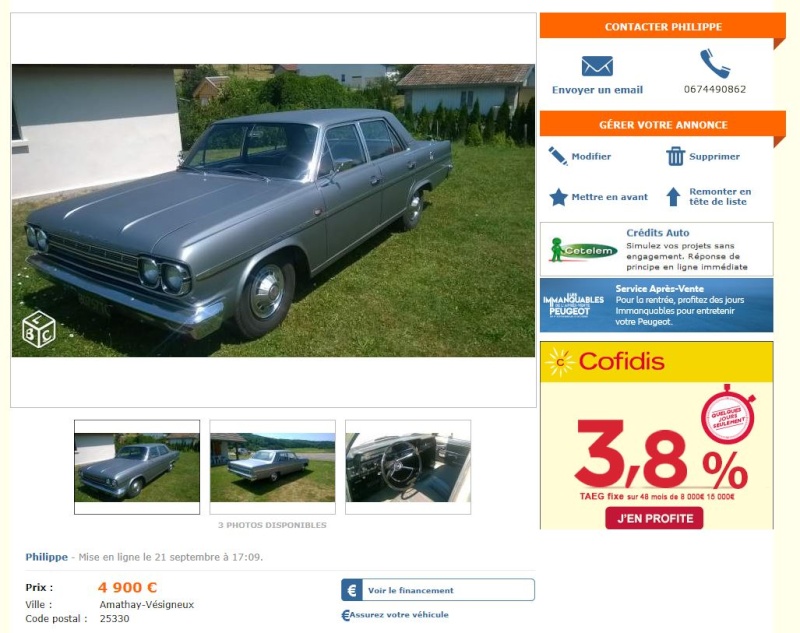800x633 pixels.
Task: Click the pencil Modifier icon
Action: coord(558,156)
